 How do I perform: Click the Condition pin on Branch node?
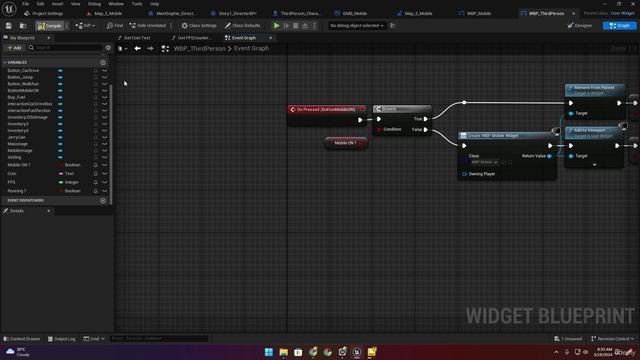pyautogui.click(x=379, y=129)
